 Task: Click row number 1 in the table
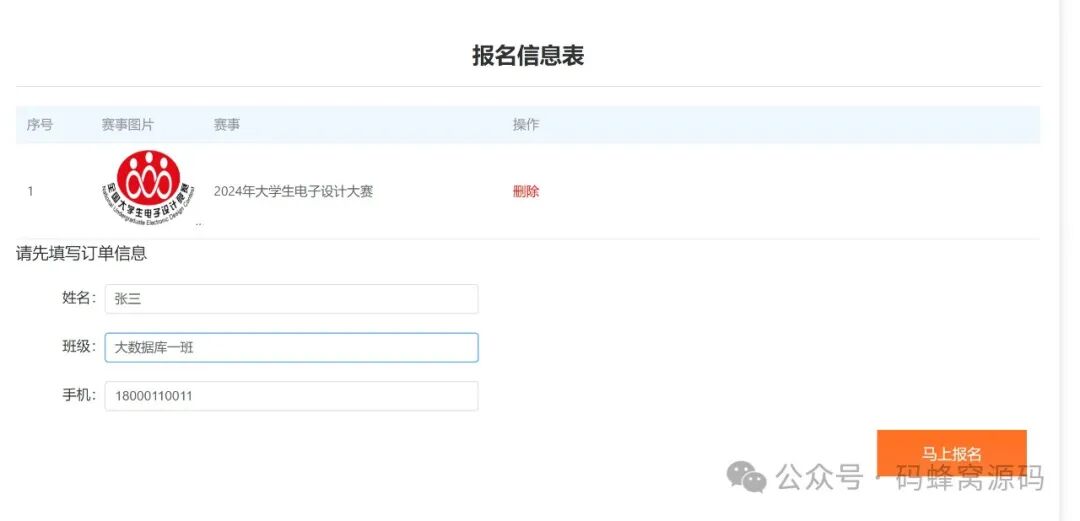[30, 192]
